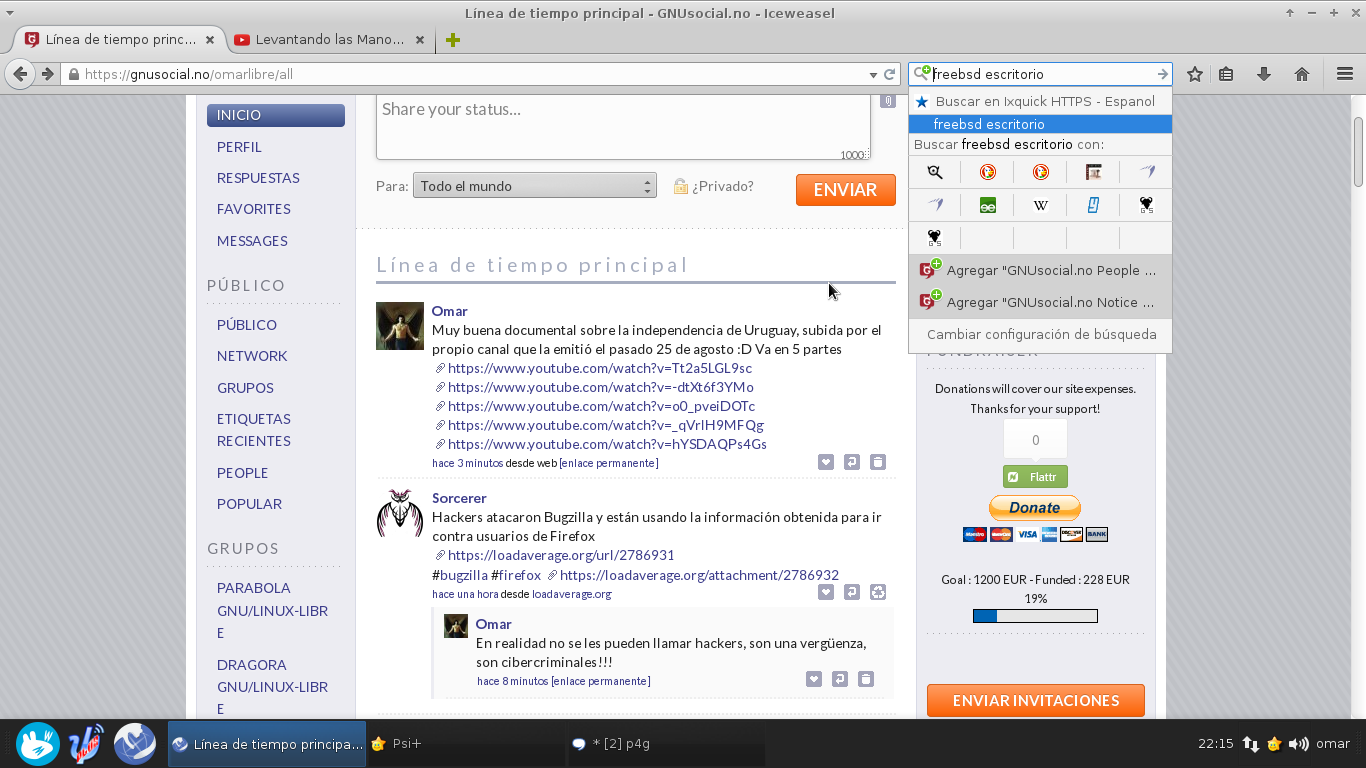Delete Omar's cibercriminales reply
This screenshot has height=768, width=1366.
[865, 679]
